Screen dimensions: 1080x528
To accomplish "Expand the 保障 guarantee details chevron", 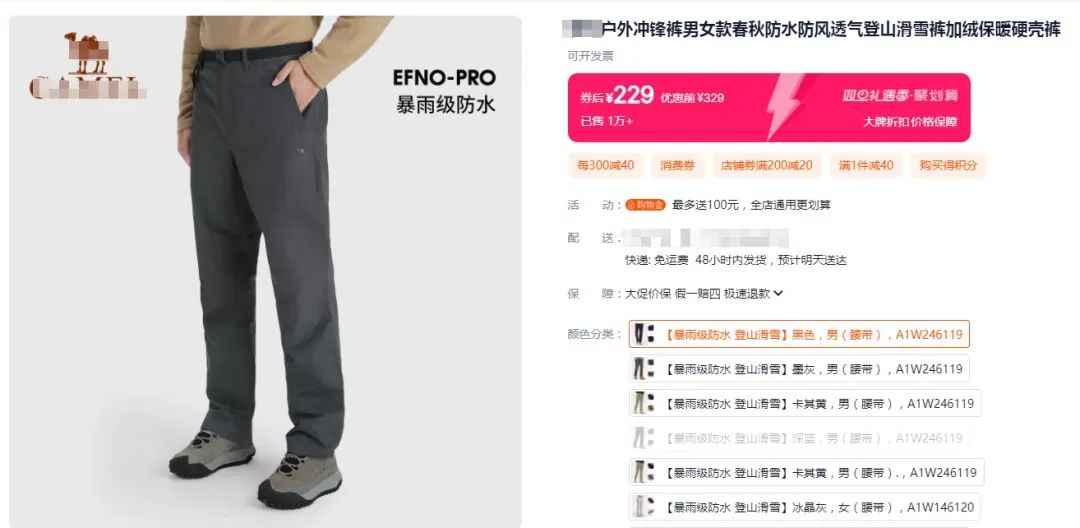I will coord(778,293).
